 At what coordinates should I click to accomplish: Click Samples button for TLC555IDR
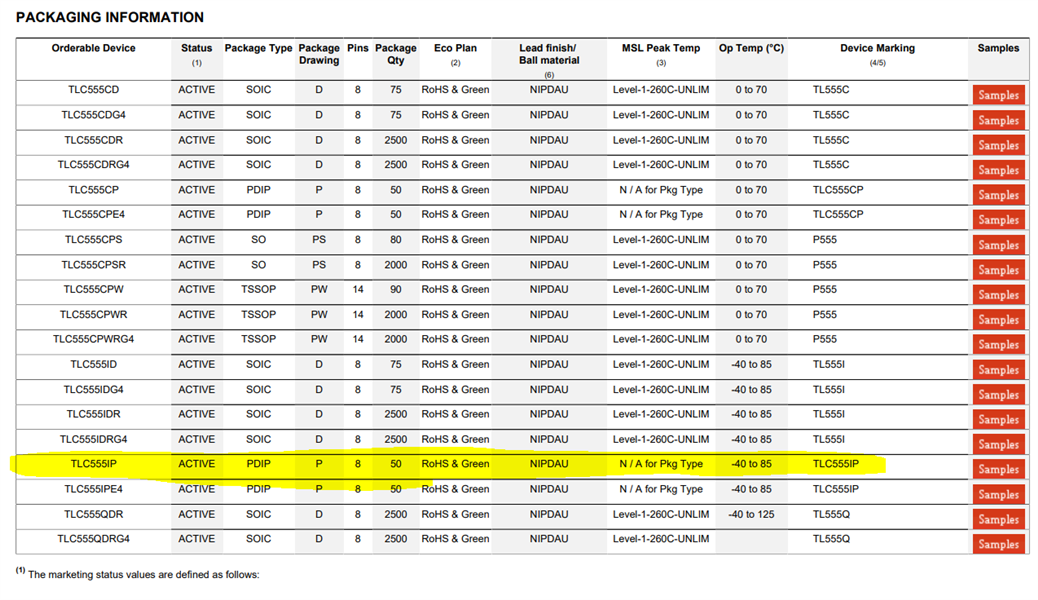(998, 419)
